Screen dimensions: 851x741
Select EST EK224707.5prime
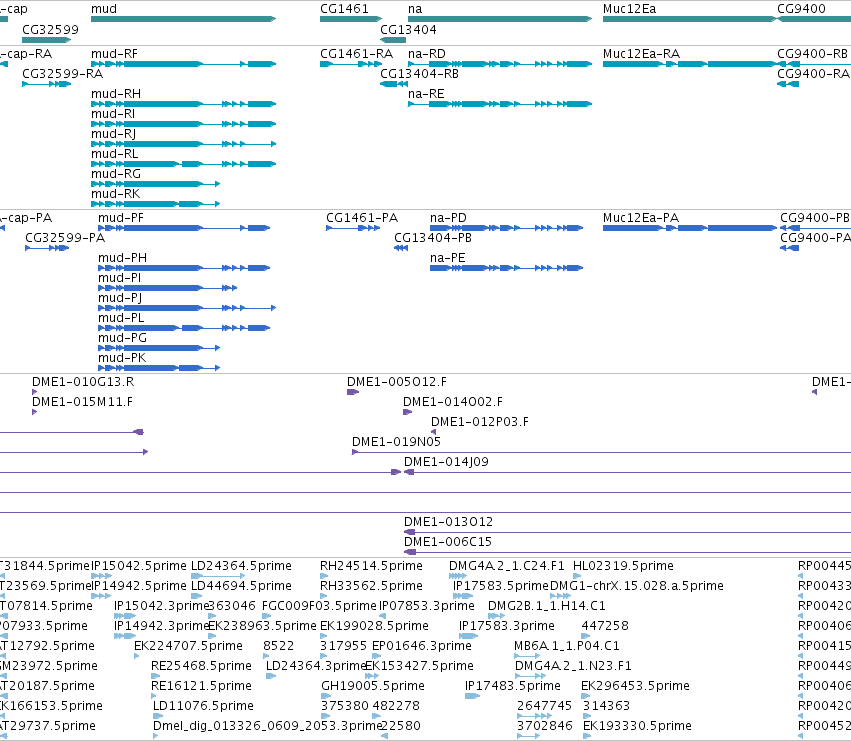click(137, 656)
